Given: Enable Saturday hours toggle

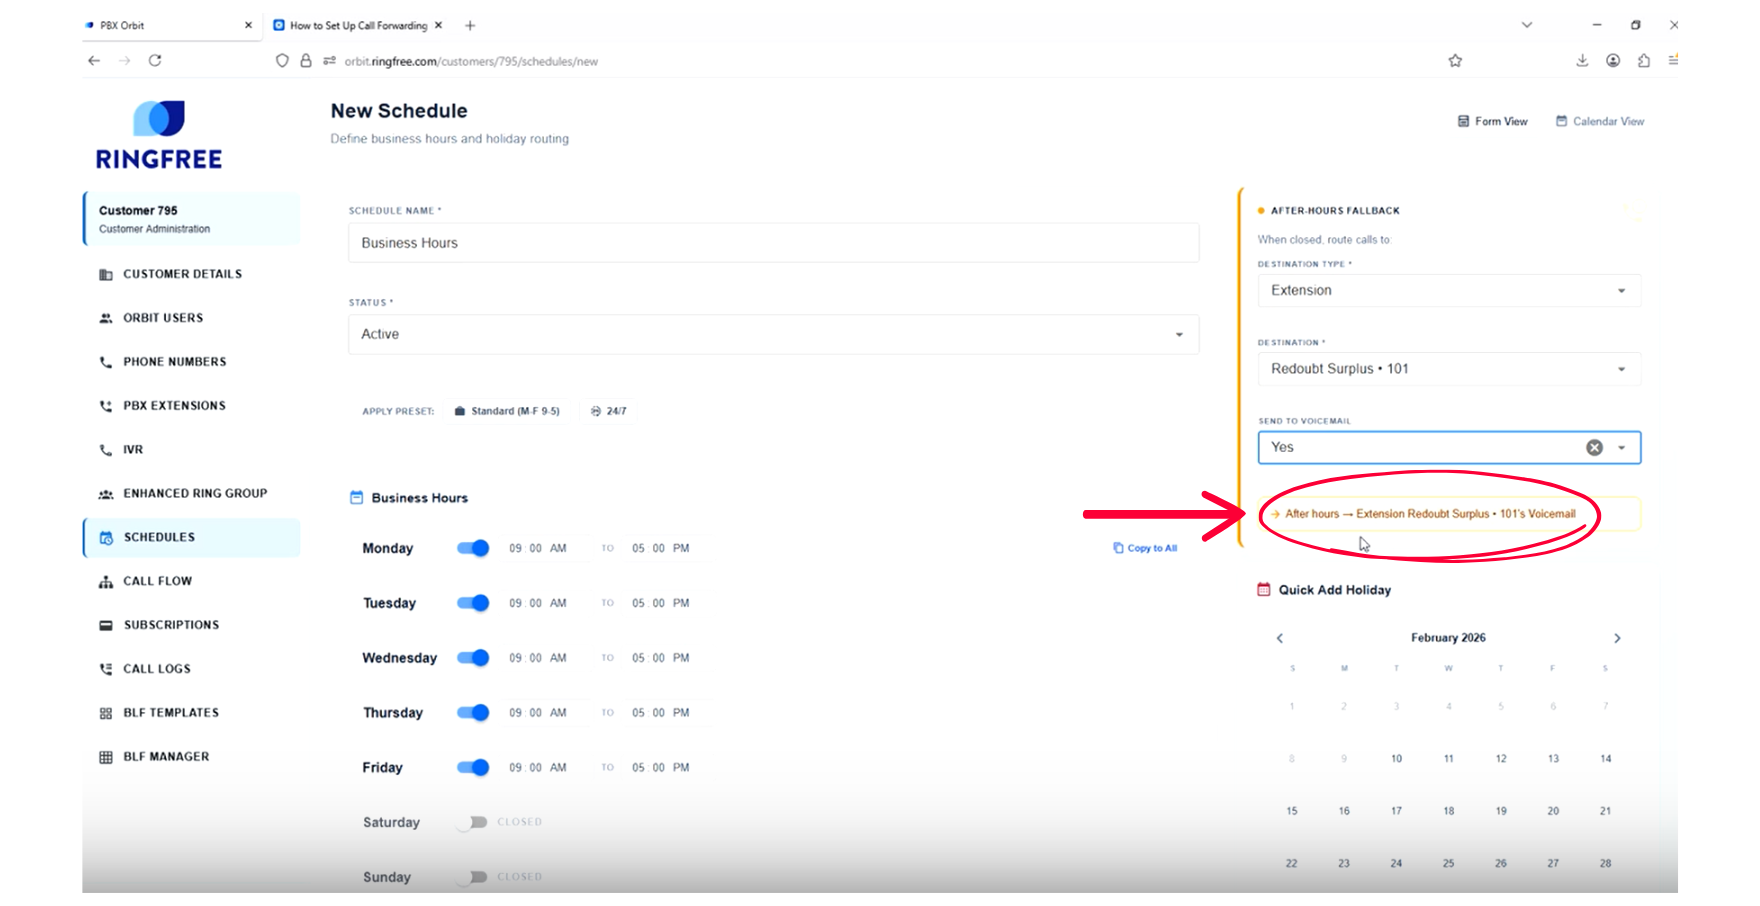Looking at the screenshot, I should pos(472,822).
